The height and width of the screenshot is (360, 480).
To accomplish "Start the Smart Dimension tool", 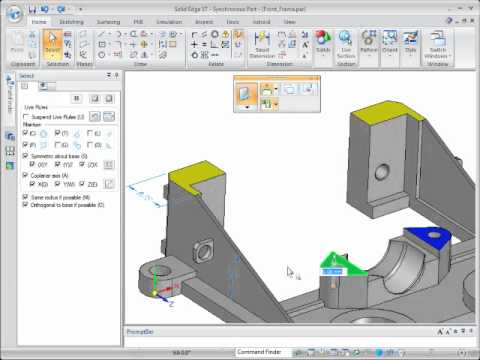I will pos(262,45).
